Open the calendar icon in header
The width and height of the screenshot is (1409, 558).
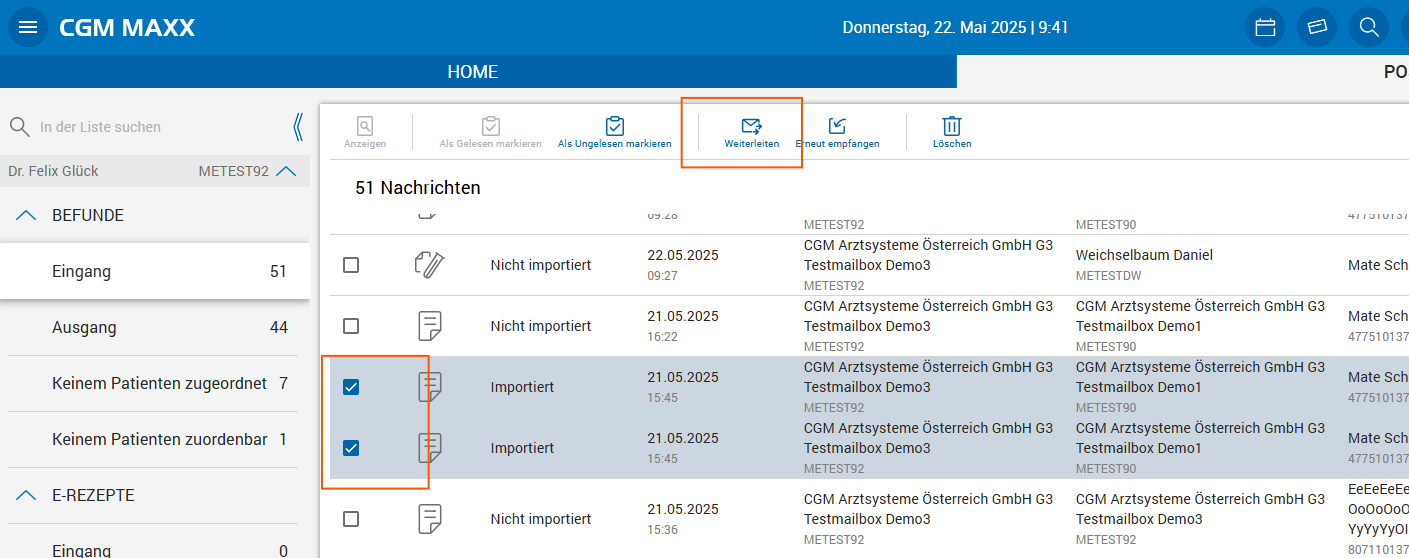point(1265,28)
